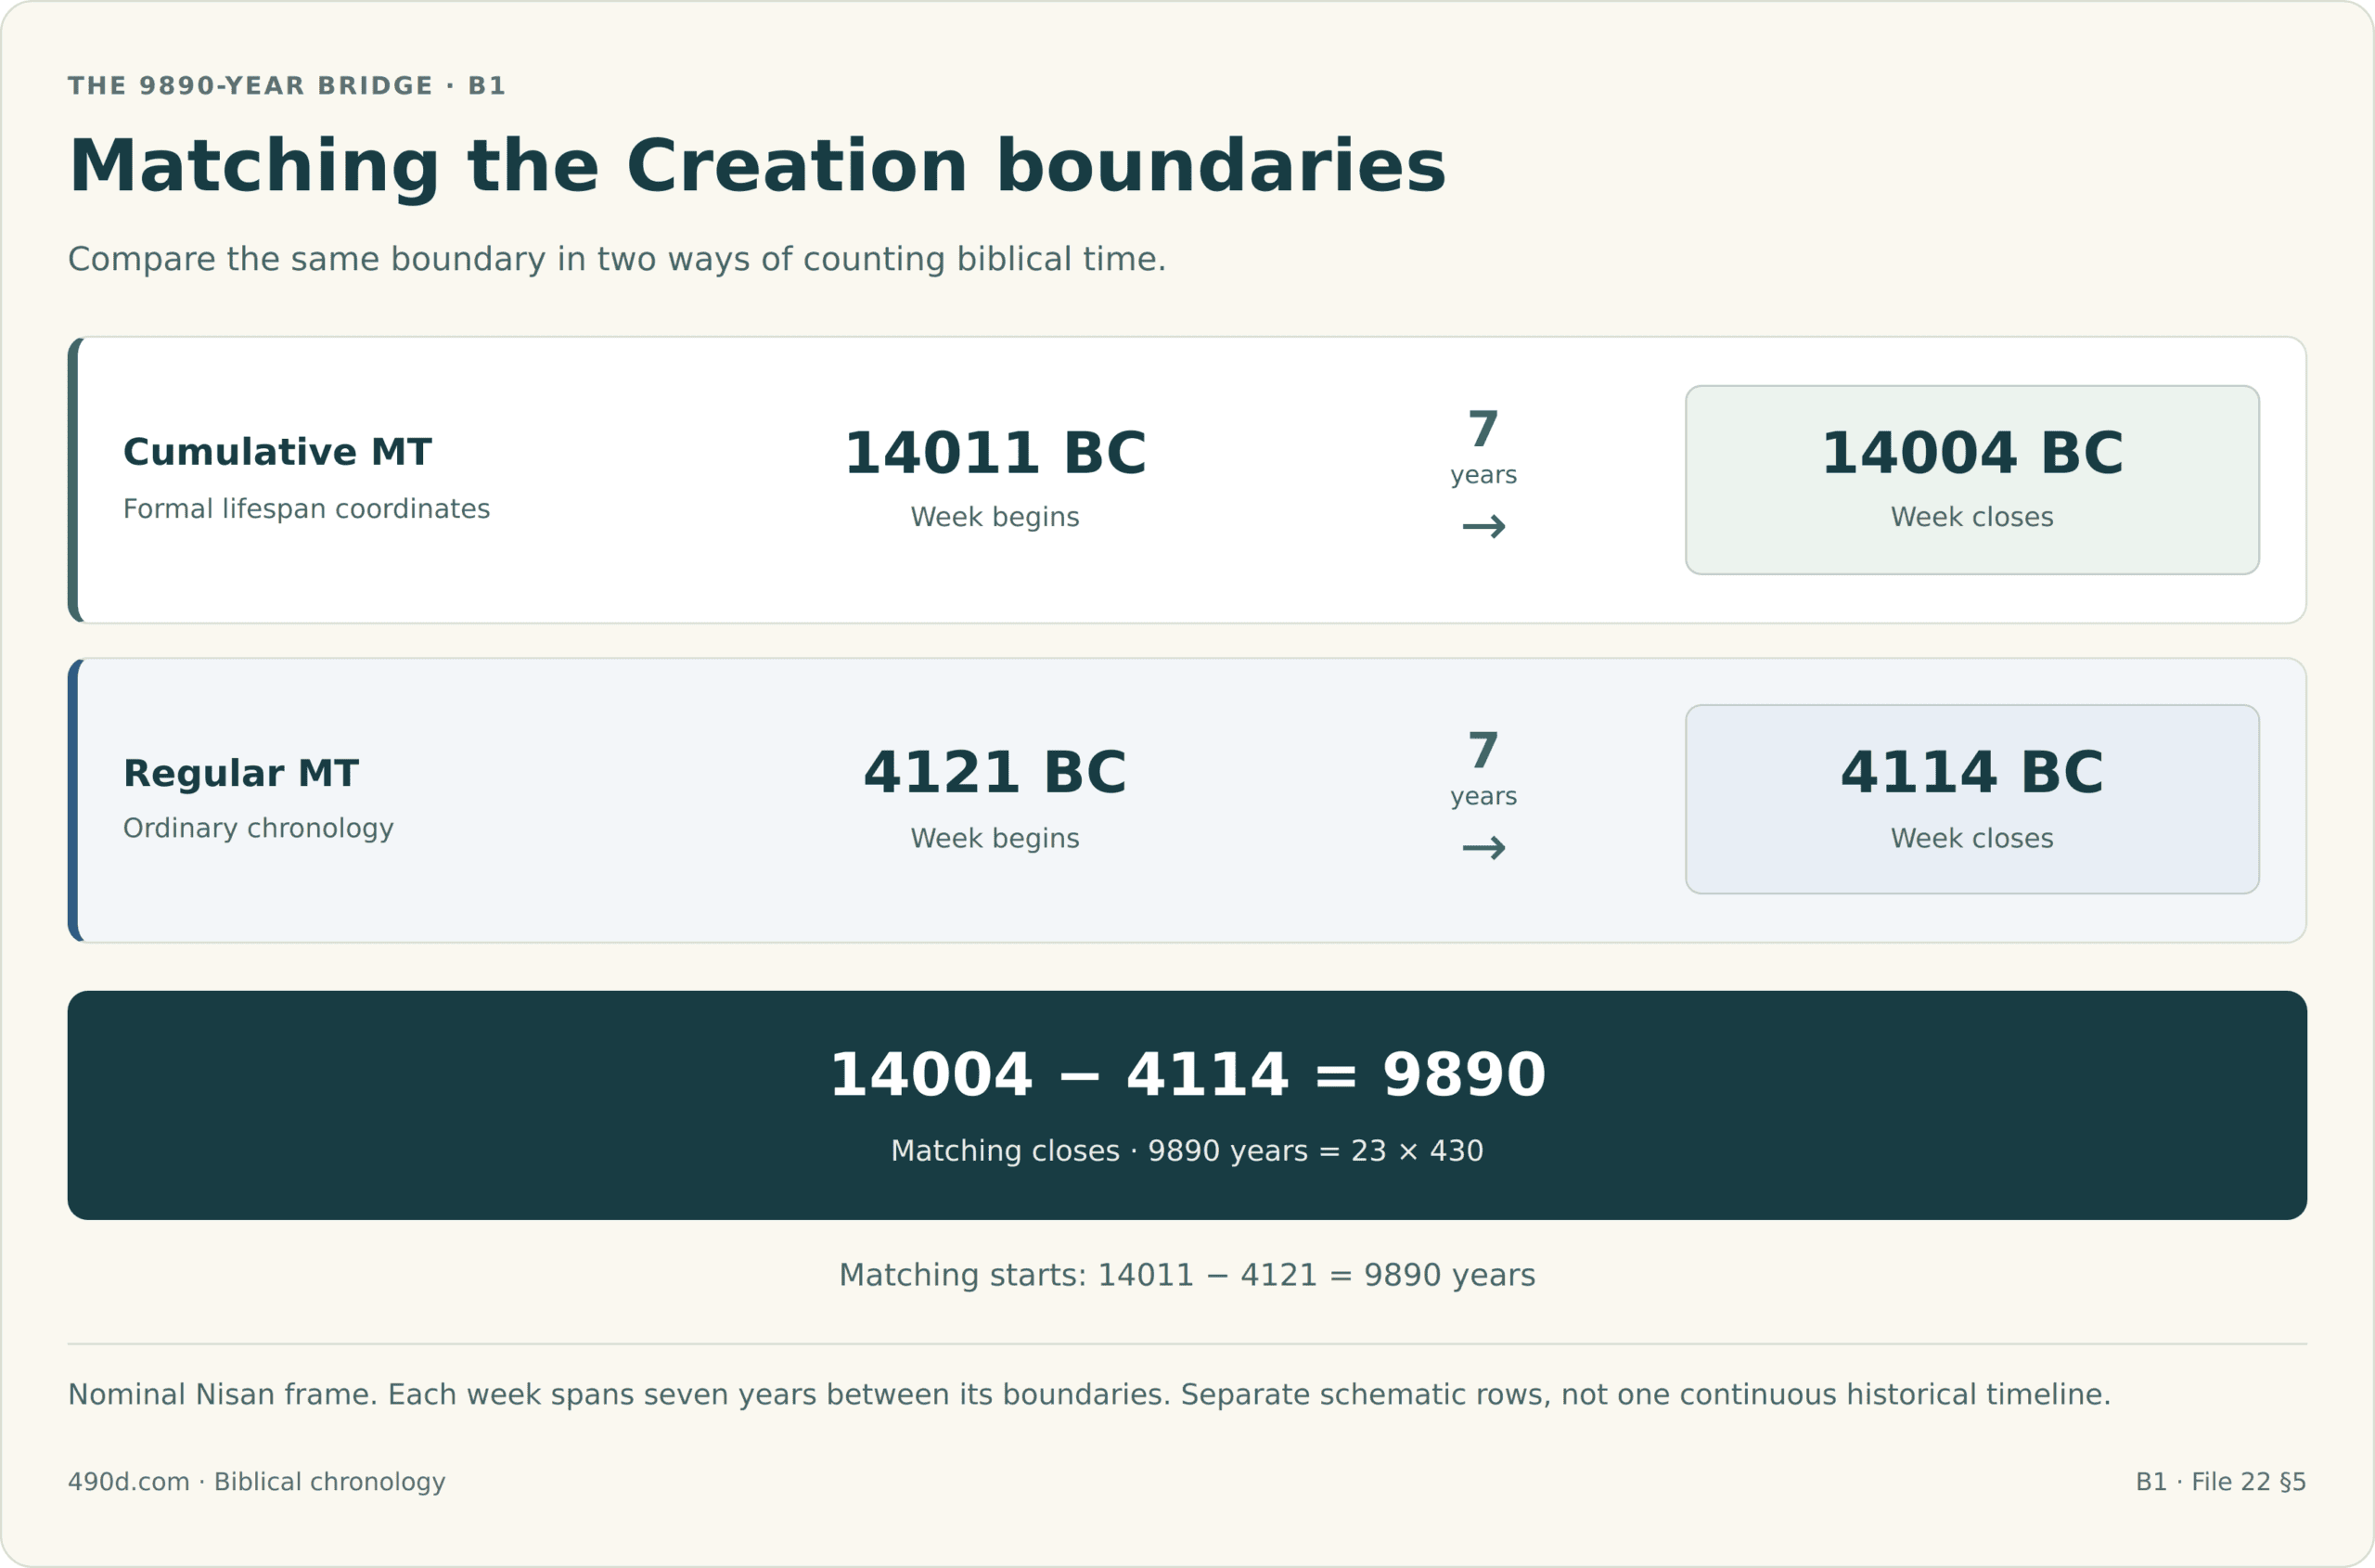Screen dimensions: 2375x1568
Task: Click 'Formal lifespan coordinates' subtitle
Action: [306, 509]
